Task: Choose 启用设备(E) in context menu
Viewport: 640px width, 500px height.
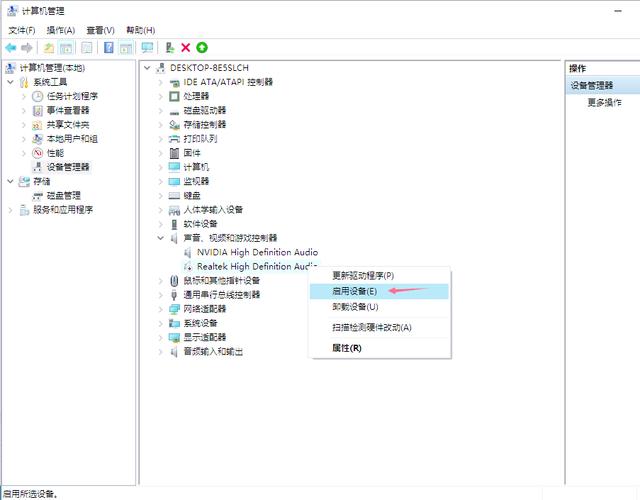Action: pos(380,291)
